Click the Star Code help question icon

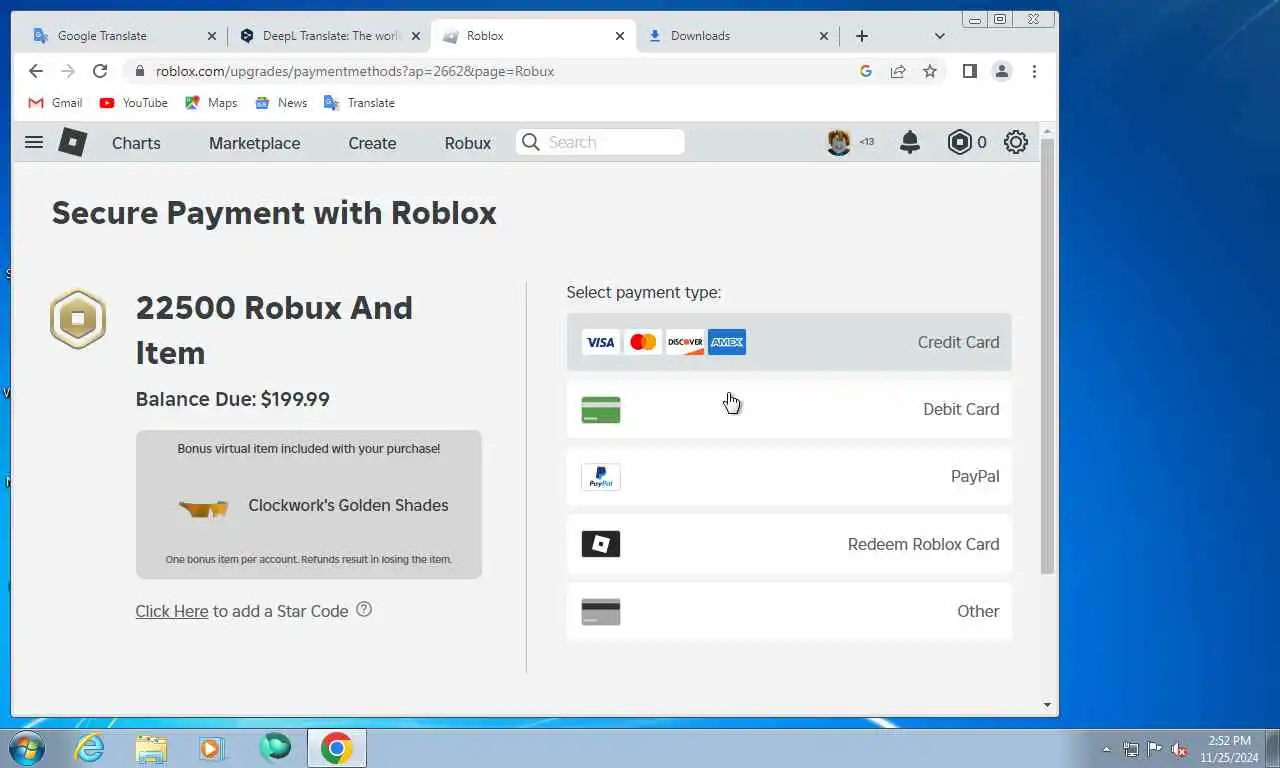coord(364,609)
